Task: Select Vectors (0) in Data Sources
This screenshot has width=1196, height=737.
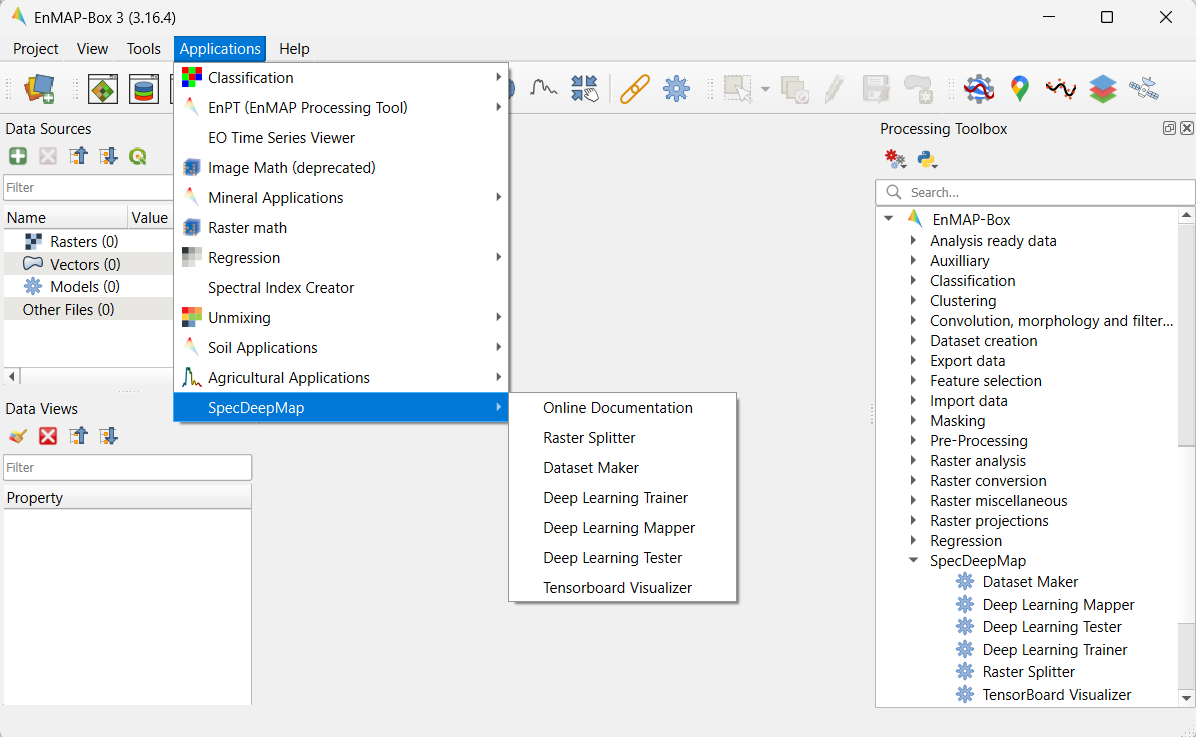Action: point(85,265)
